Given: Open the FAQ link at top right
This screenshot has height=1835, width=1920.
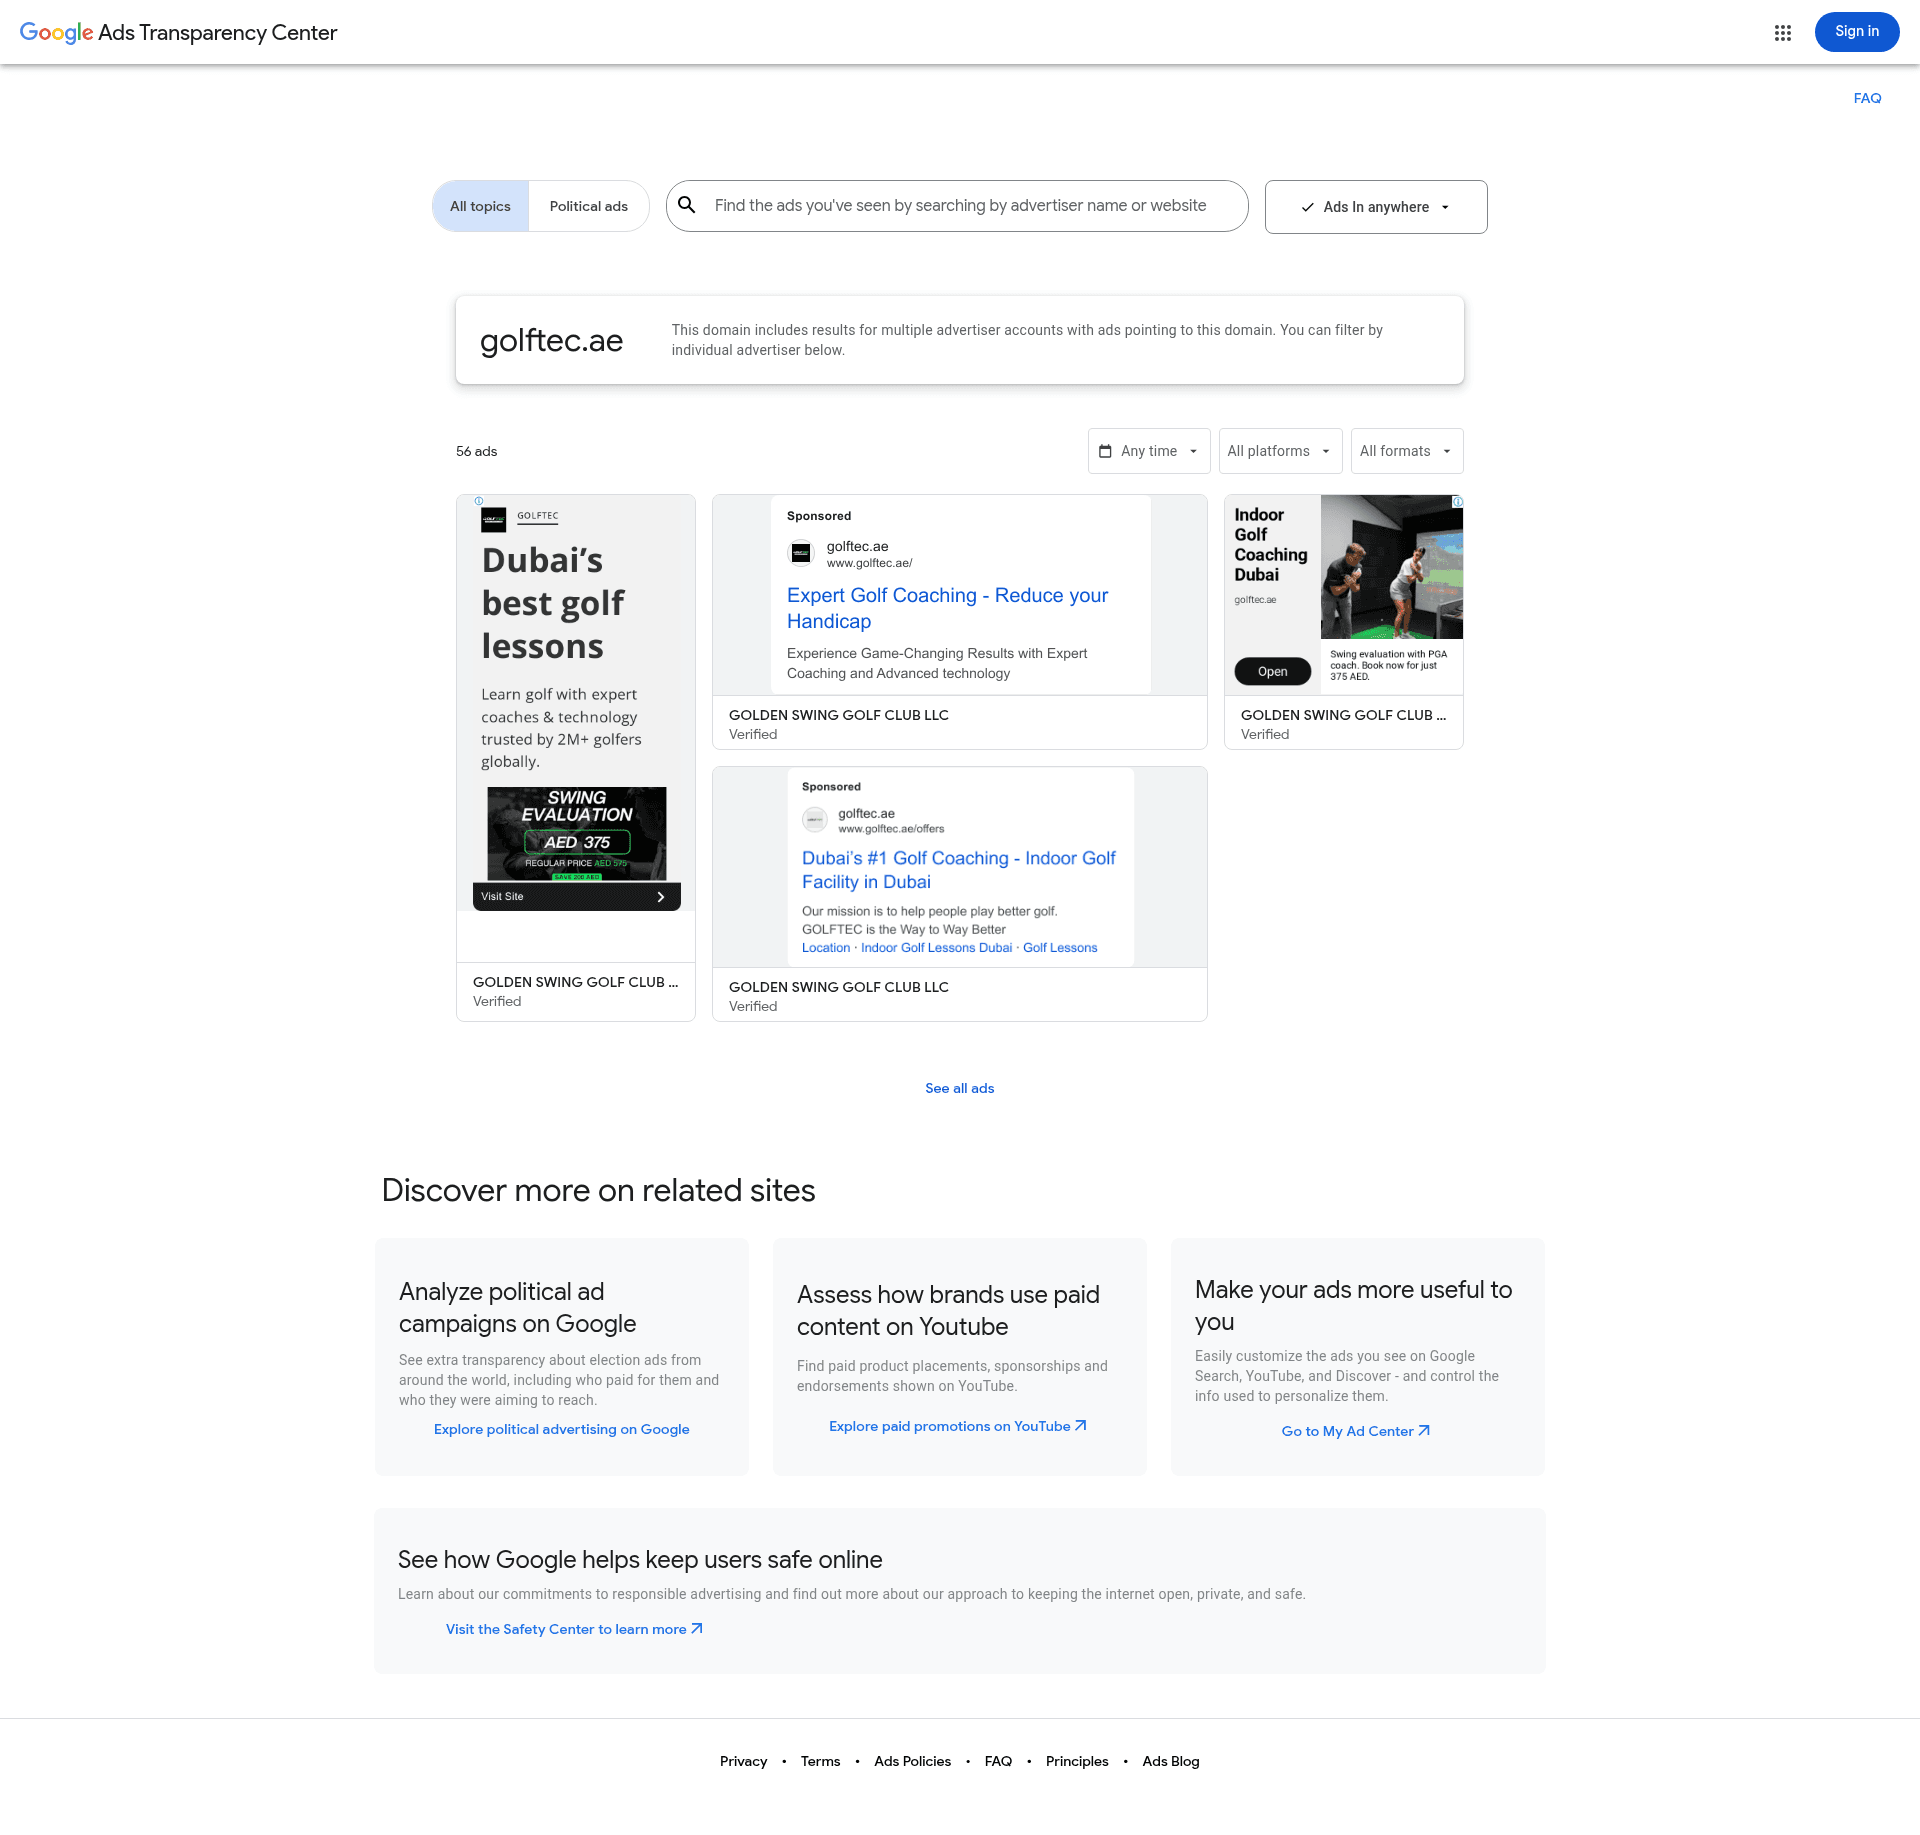Looking at the screenshot, I should [x=1867, y=98].
